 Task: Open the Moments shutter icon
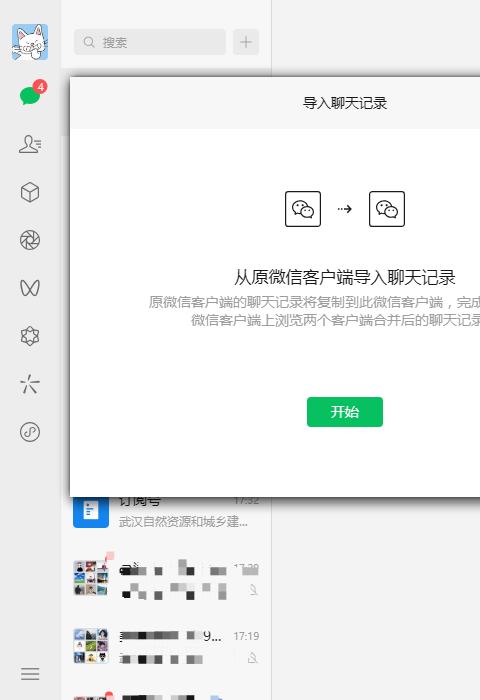pos(30,240)
